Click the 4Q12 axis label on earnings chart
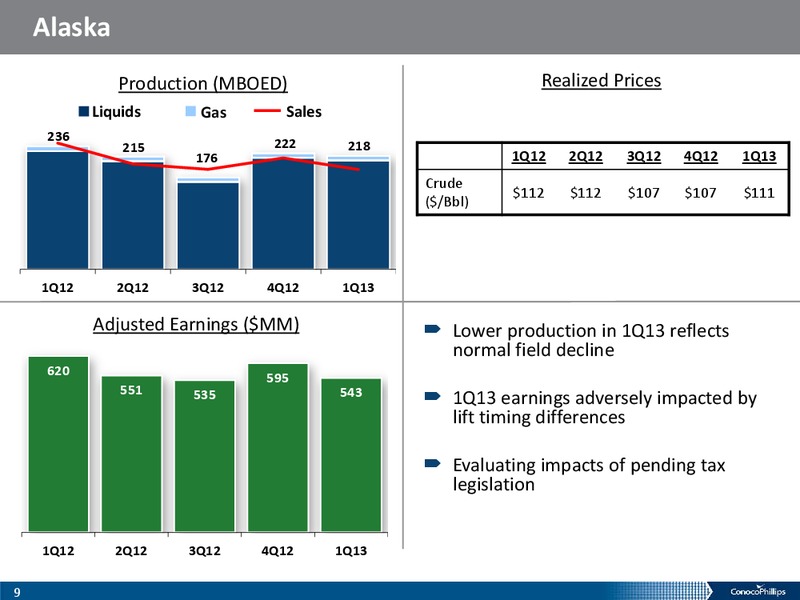 point(278,551)
